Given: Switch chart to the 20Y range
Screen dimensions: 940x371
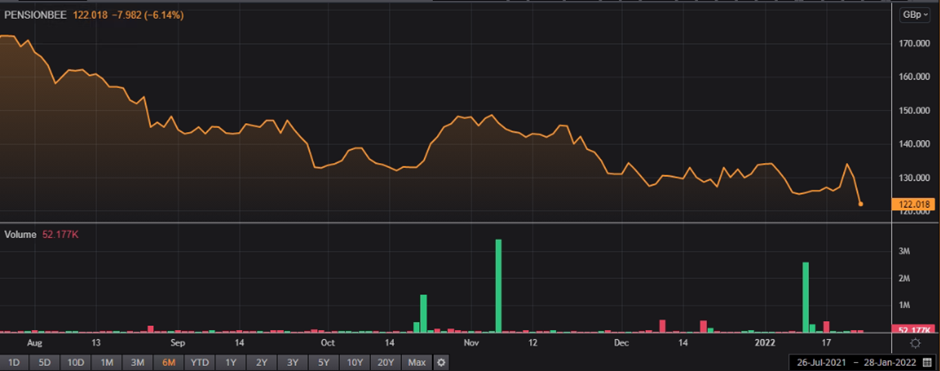Looking at the screenshot, I should (385, 363).
